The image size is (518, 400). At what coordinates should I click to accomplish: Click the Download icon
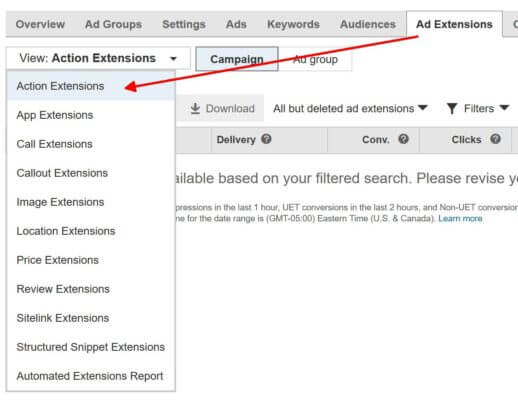tap(195, 109)
